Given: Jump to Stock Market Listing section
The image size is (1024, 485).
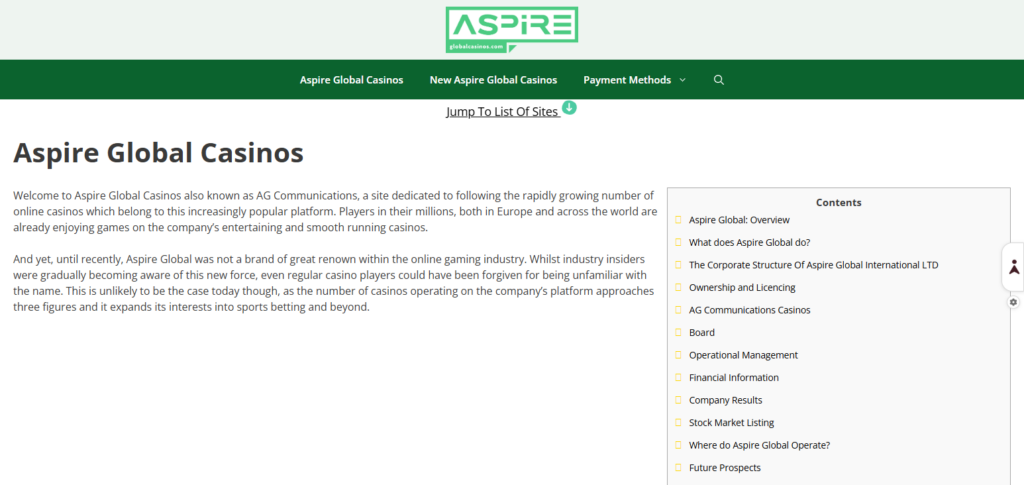Looking at the screenshot, I should pyautogui.click(x=731, y=422).
